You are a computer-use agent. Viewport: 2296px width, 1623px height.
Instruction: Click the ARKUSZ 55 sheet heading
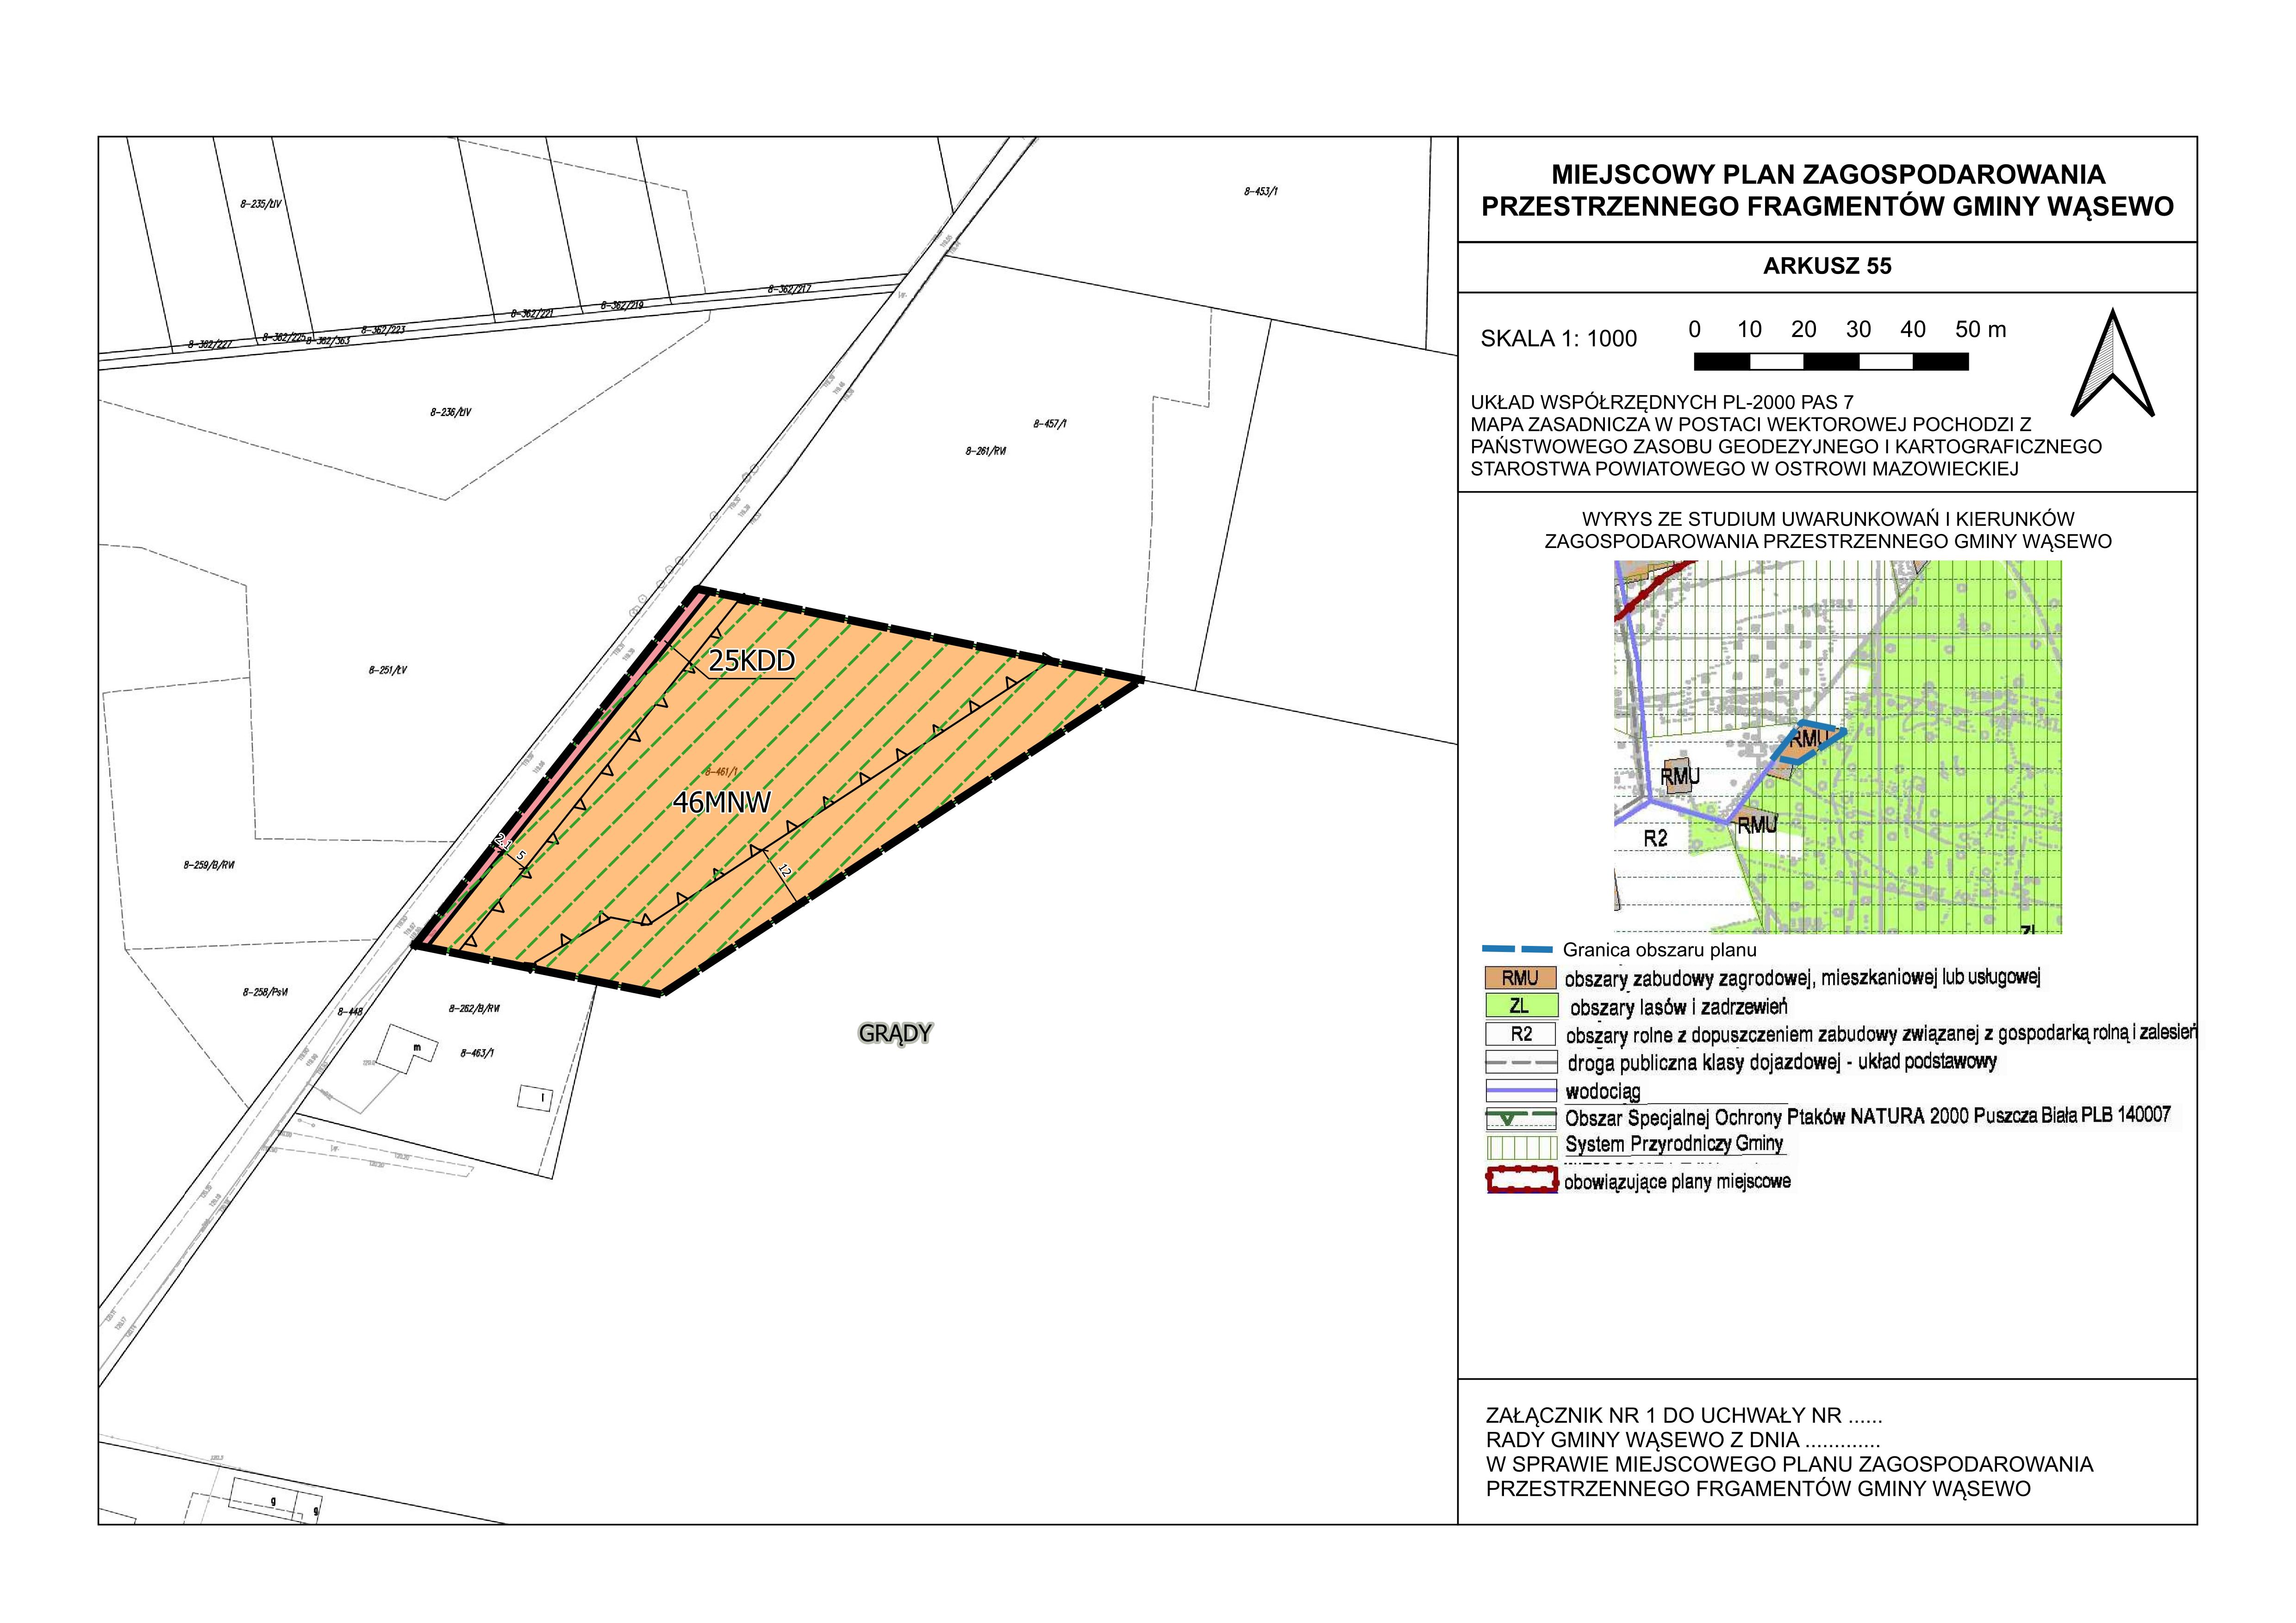click(x=1827, y=266)
